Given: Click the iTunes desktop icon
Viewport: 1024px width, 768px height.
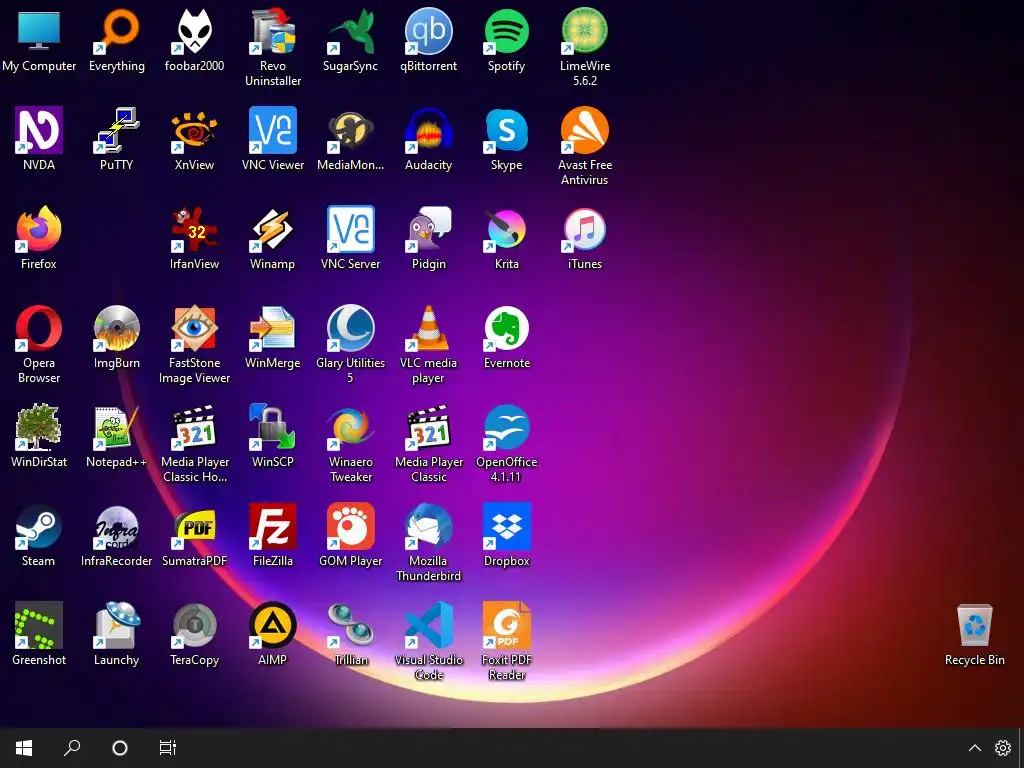Looking at the screenshot, I should click(x=584, y=230).
